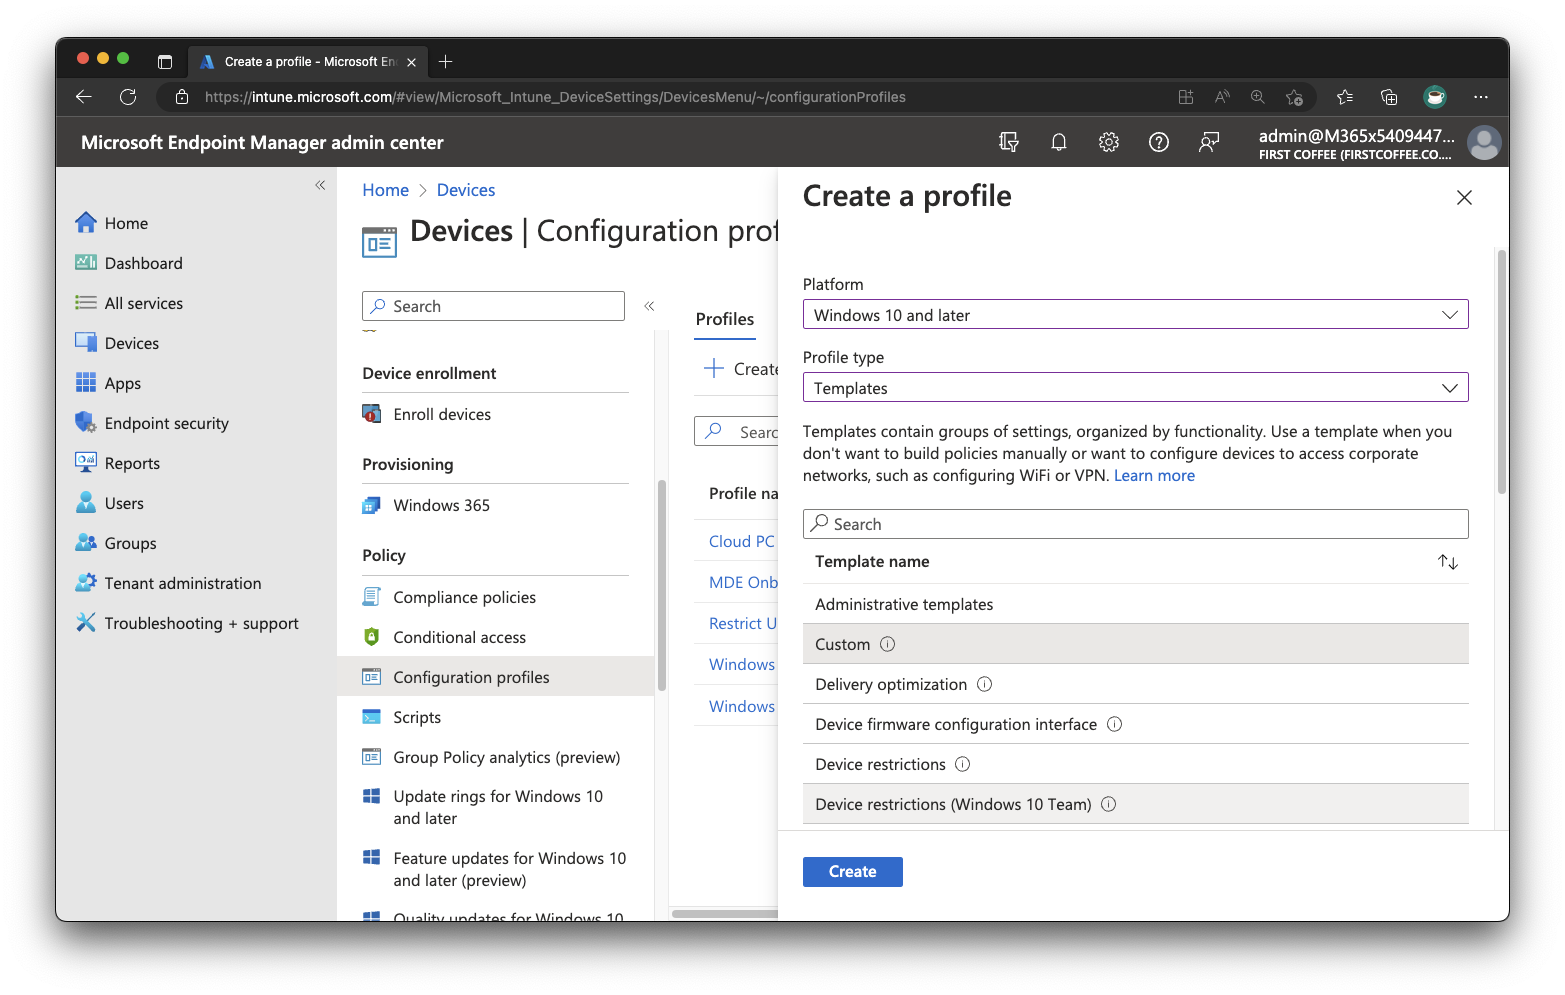Click the Create button

[852, 871]
